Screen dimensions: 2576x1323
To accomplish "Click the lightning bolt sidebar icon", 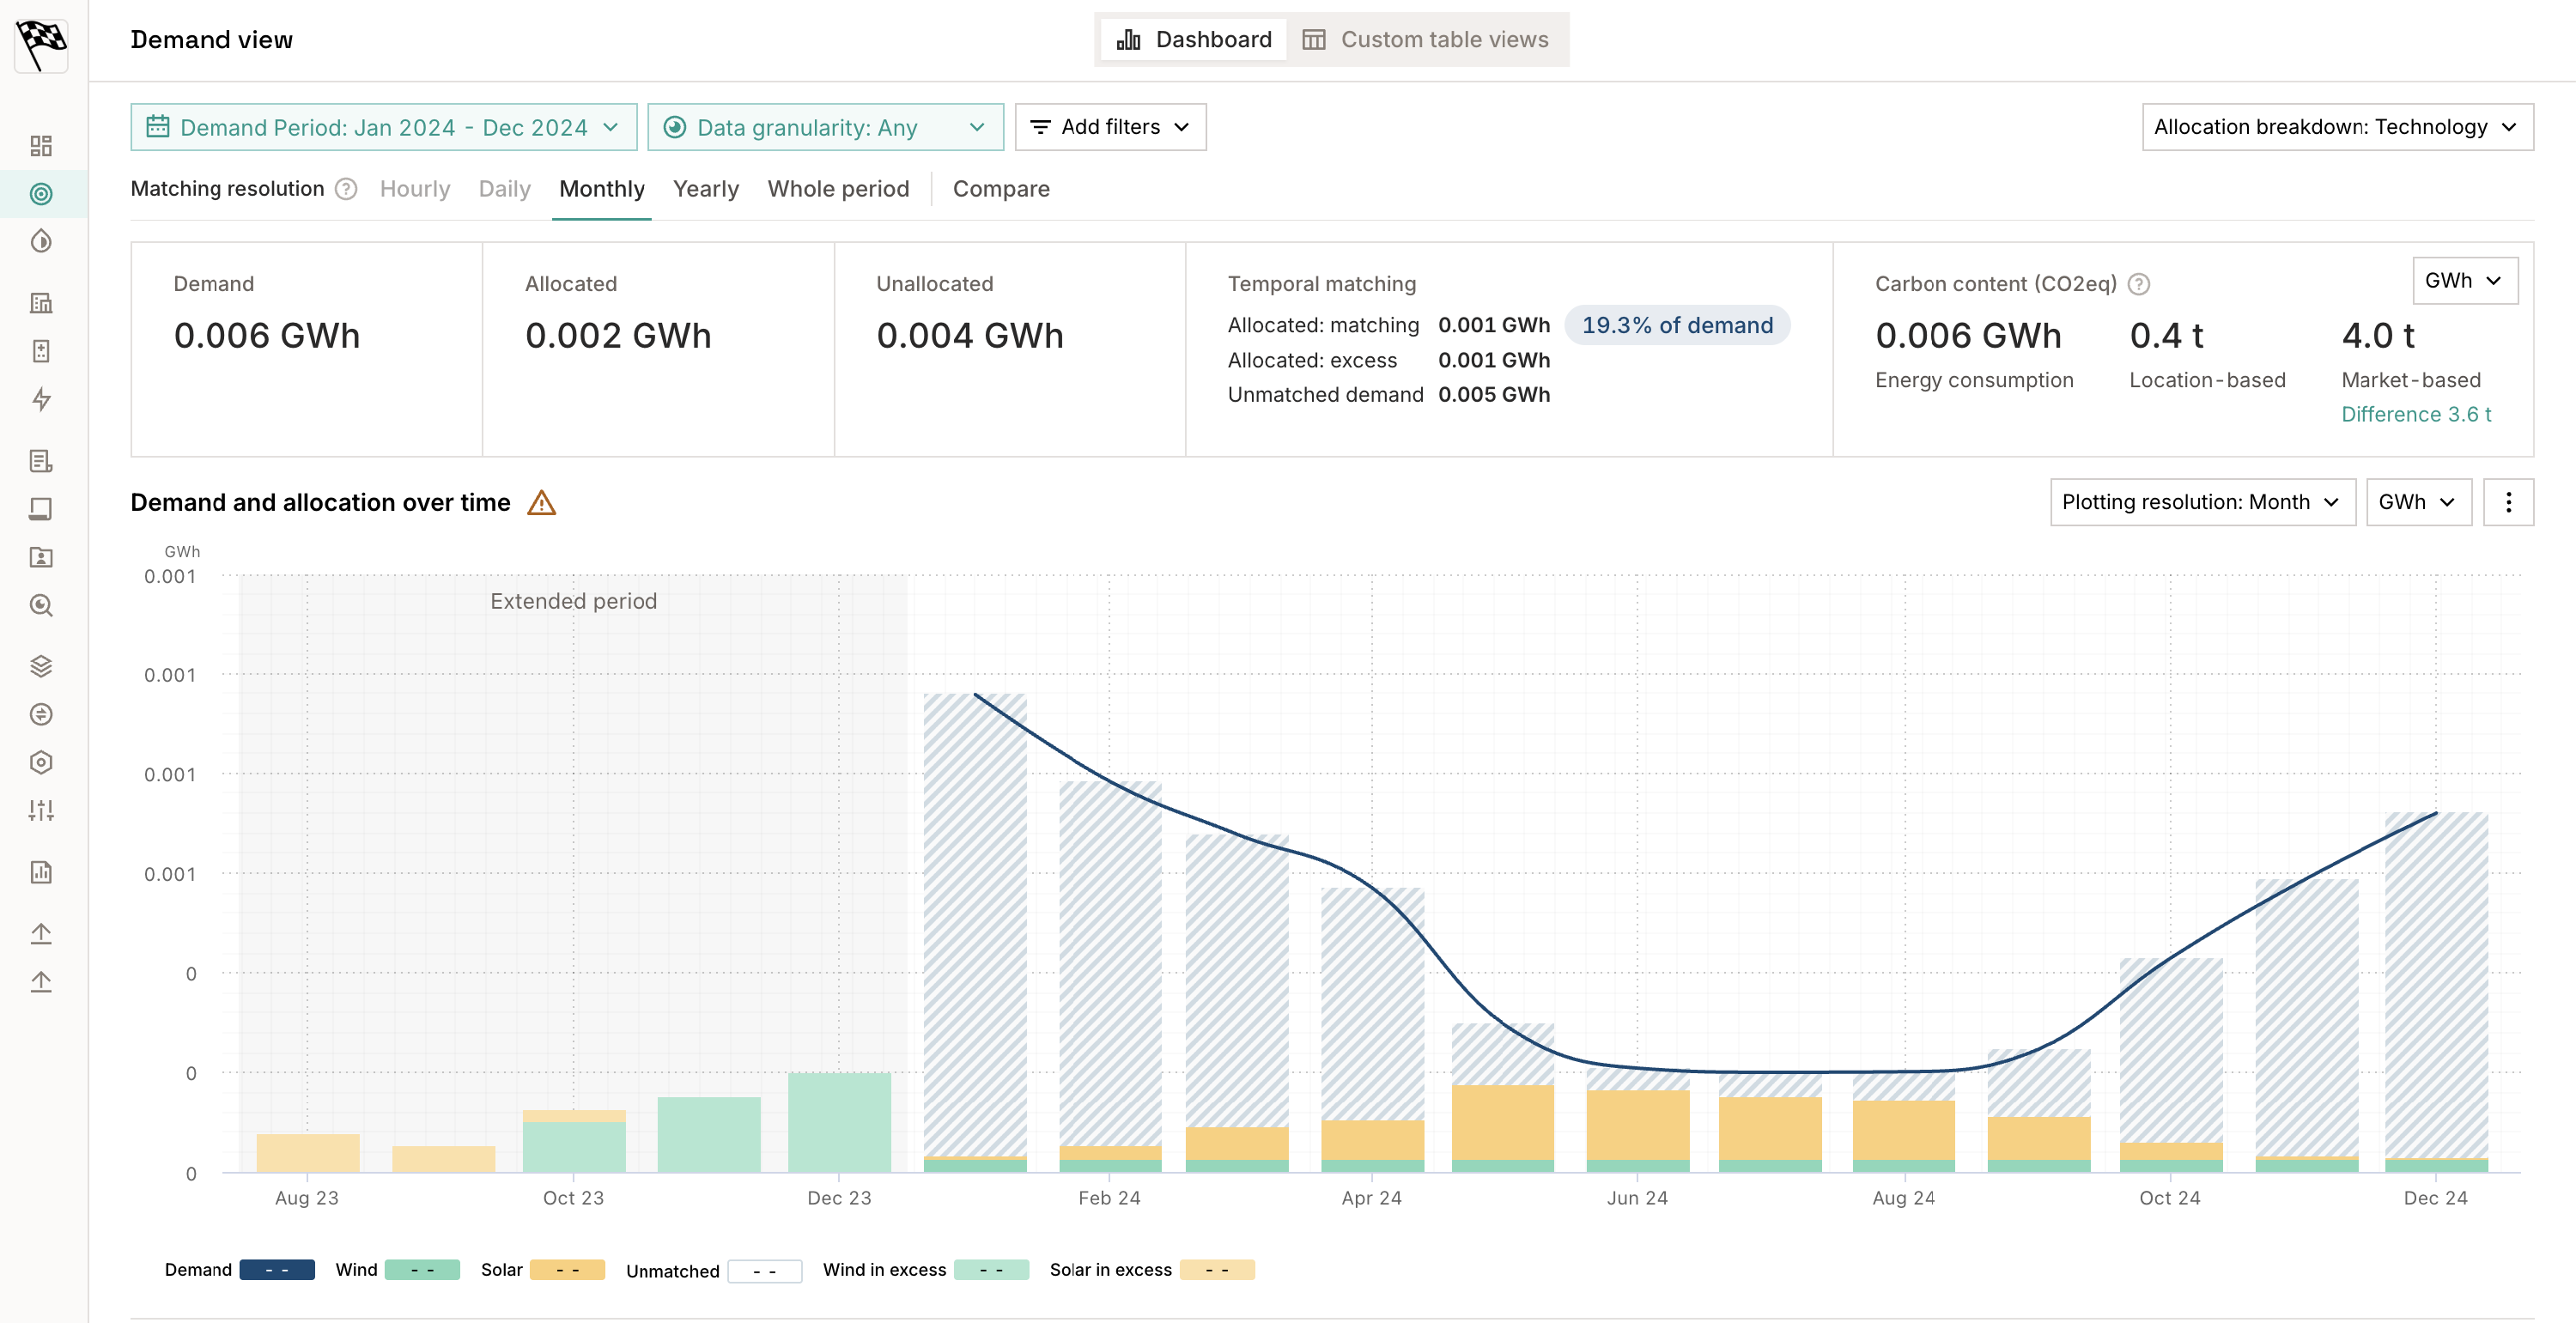I will coord(41,399).
